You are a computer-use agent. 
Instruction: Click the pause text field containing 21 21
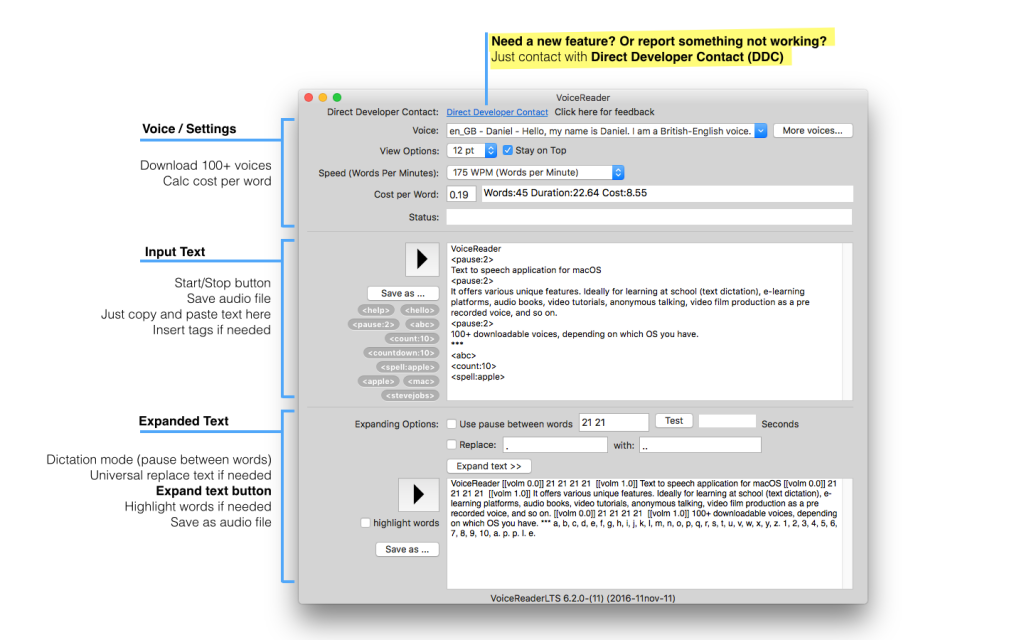tap(614, 423)
